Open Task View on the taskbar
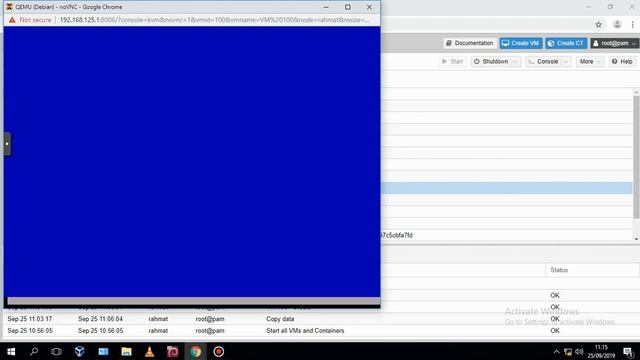The height and width of the screenshot is (360, 640). pos(56,351)
